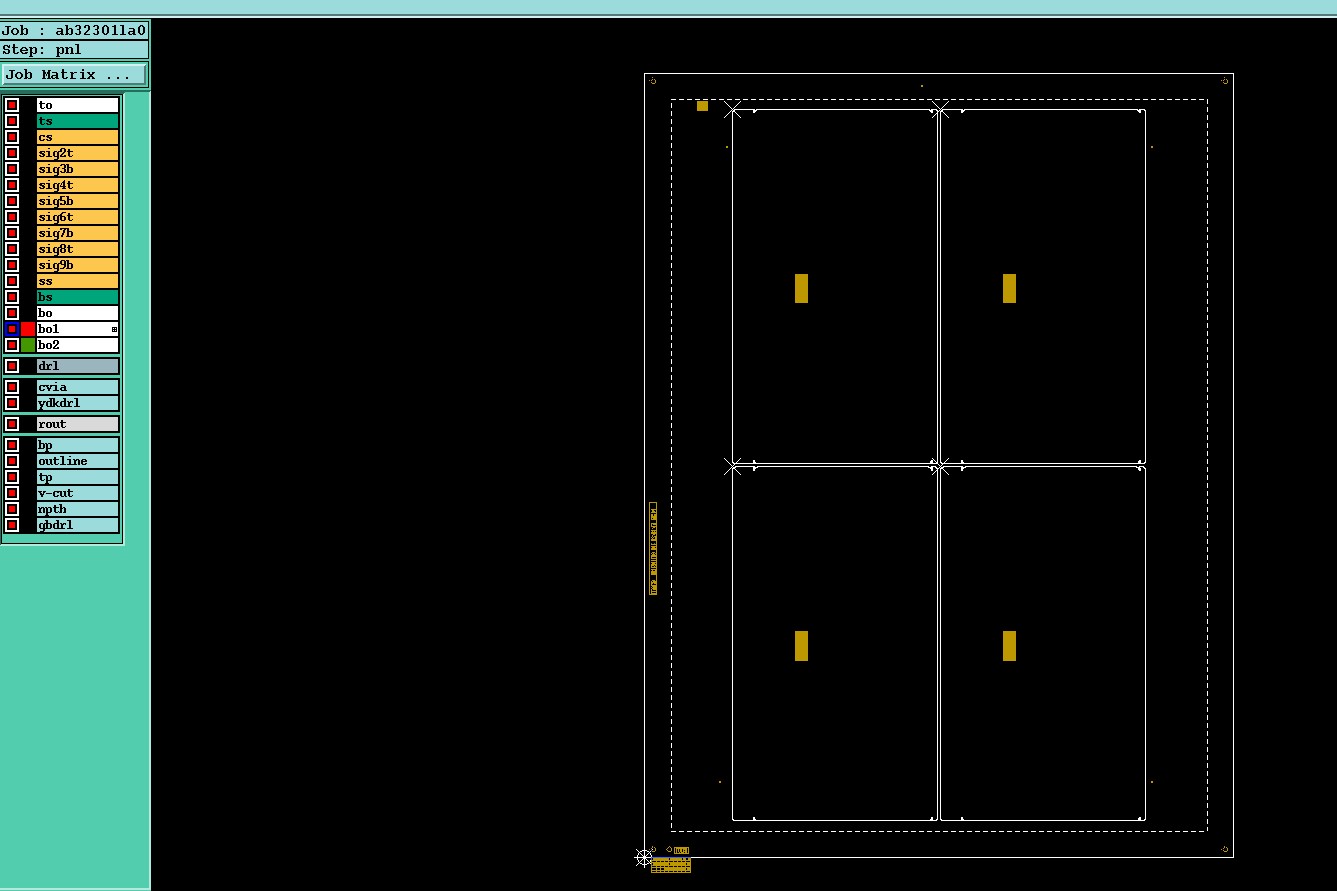
Task: Click the green display color swatch of bo2
Action: tap(28, 345)
